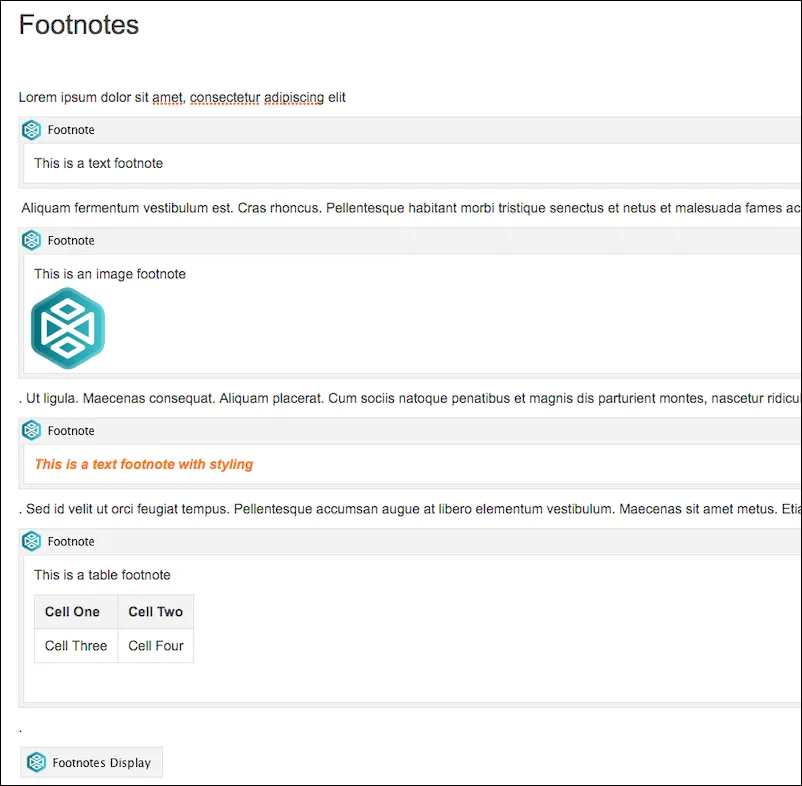
Task: Select the large hexagon logo image
Action: click(68, 328)
